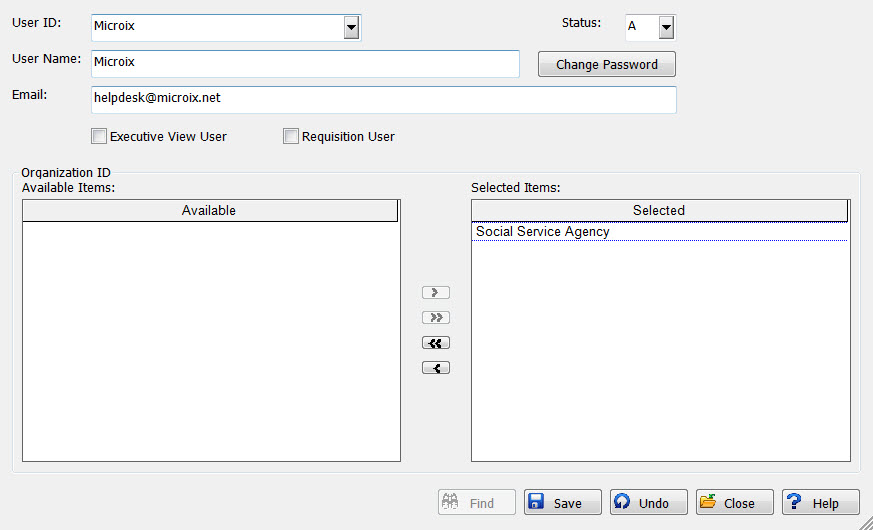873x530 pixels.
Task: Click the move-one-left single arrow button
Action: coord(436,368)
